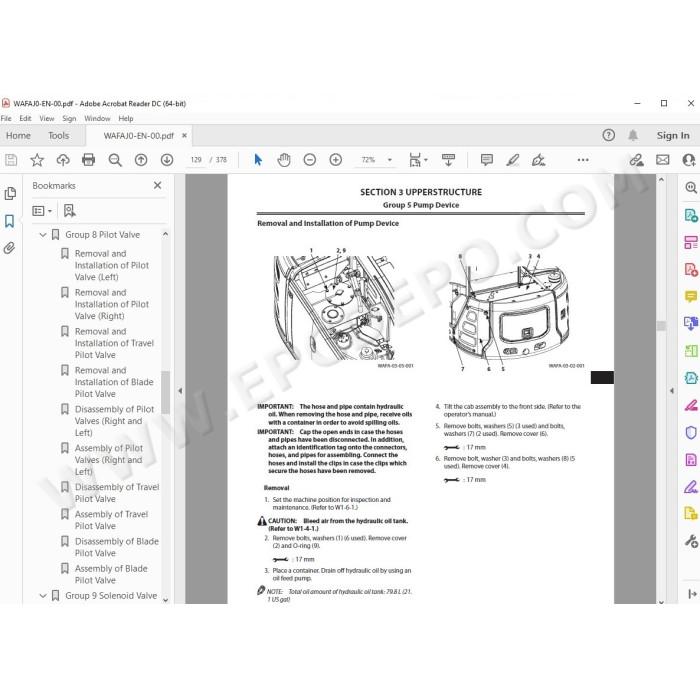700x700 pixels.
Task: Click the Sign In button
Action: (673, 135)
